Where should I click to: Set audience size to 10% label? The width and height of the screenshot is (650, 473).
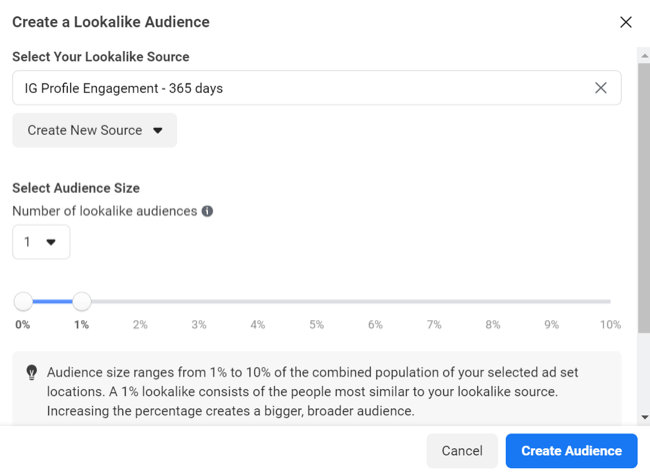(x=610, y=325)
